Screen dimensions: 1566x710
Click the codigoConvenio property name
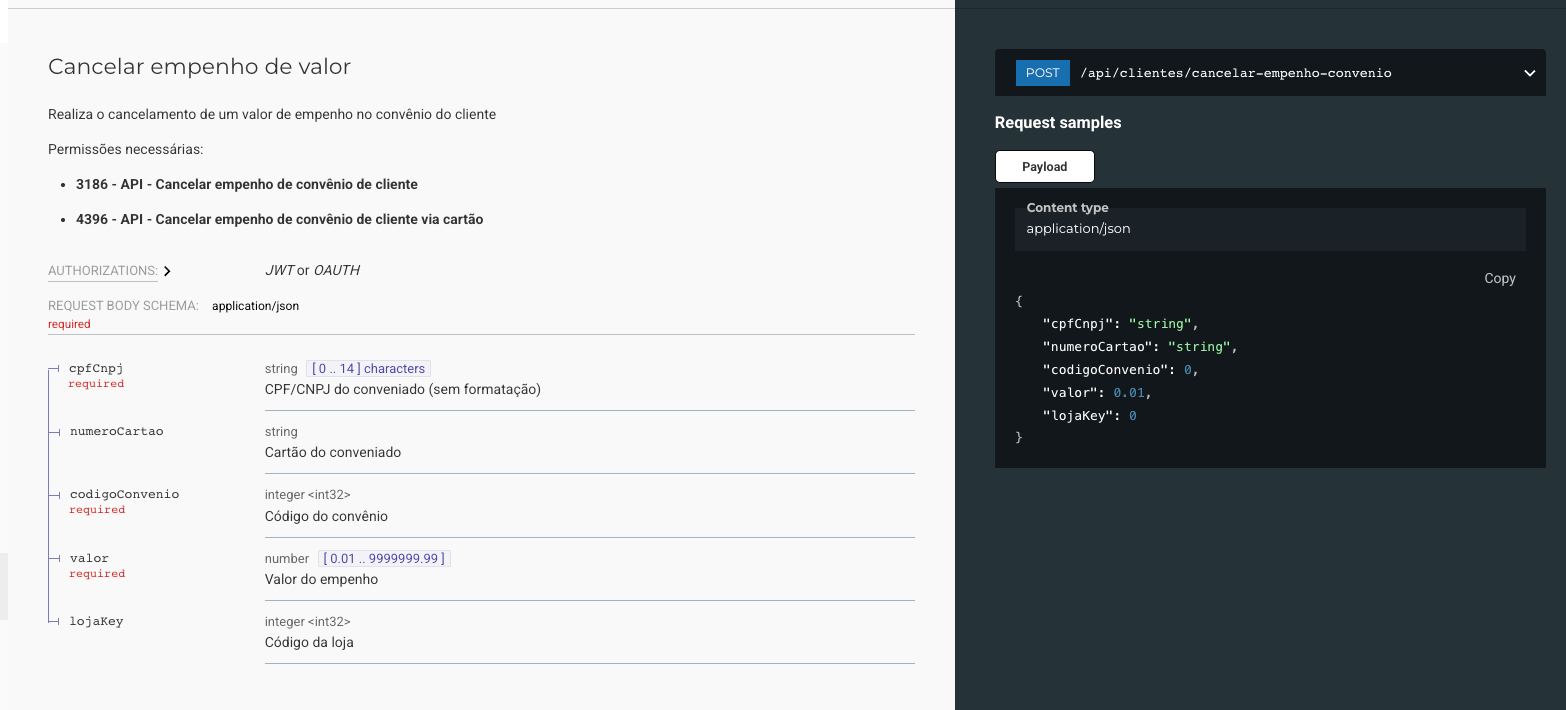tap(124, 494)
